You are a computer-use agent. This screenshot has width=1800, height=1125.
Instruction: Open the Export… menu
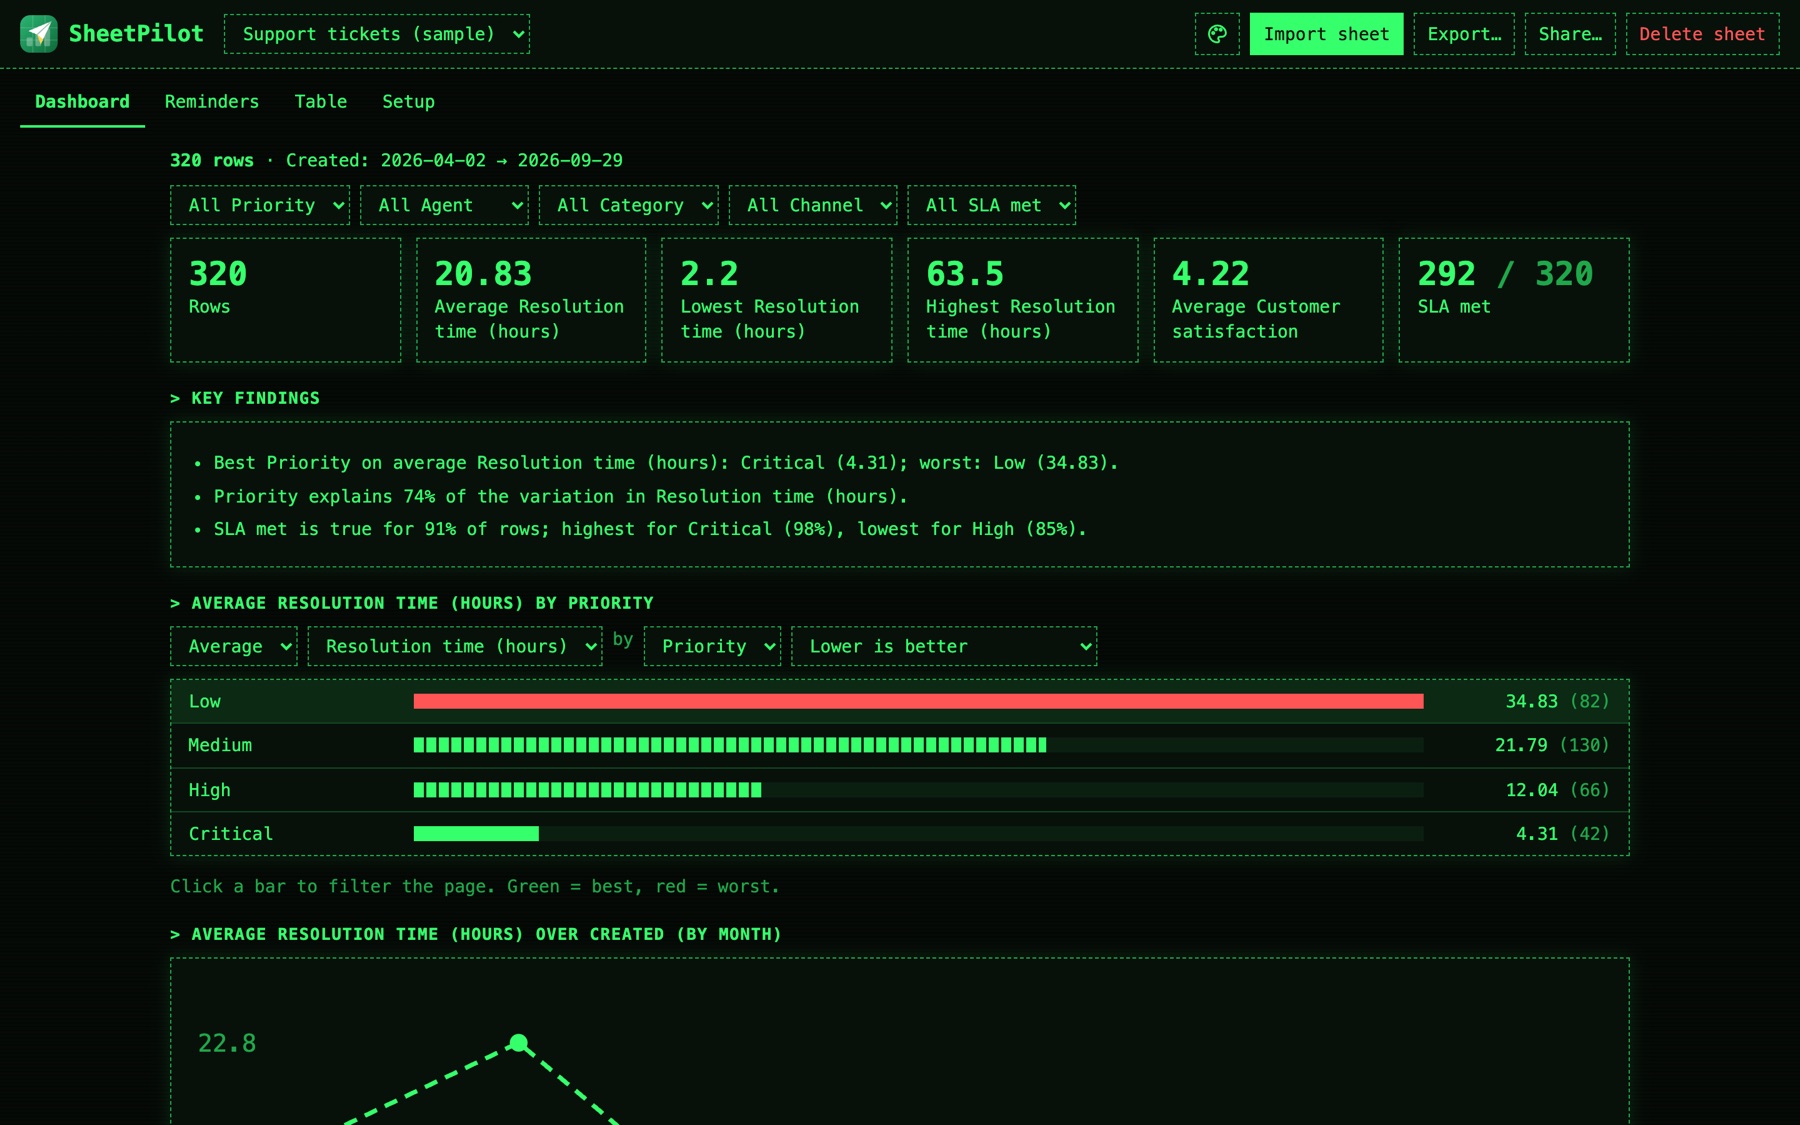(1464, 34)
